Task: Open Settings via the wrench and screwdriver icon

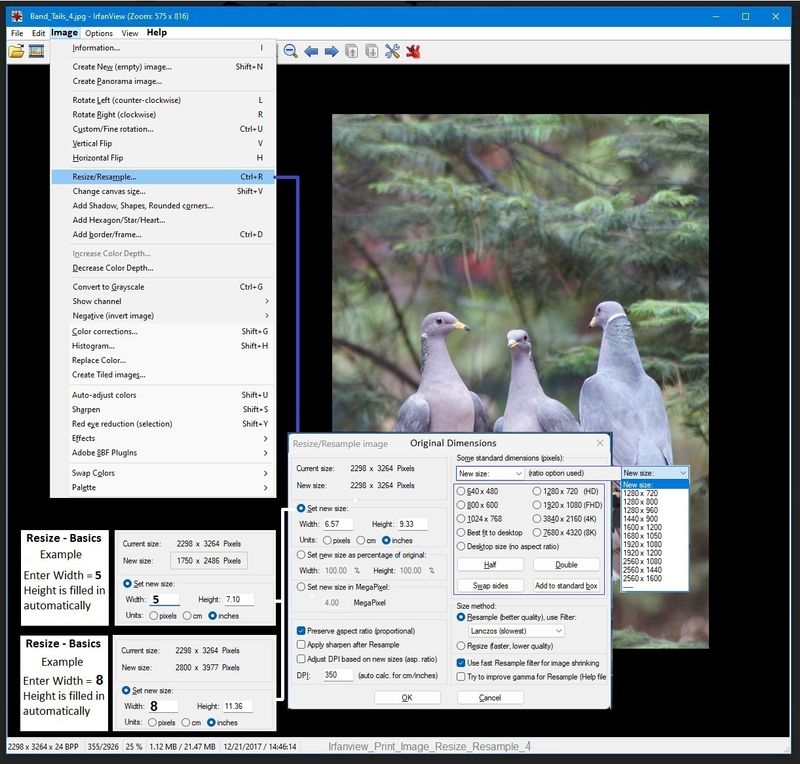Action: point(392,51)
